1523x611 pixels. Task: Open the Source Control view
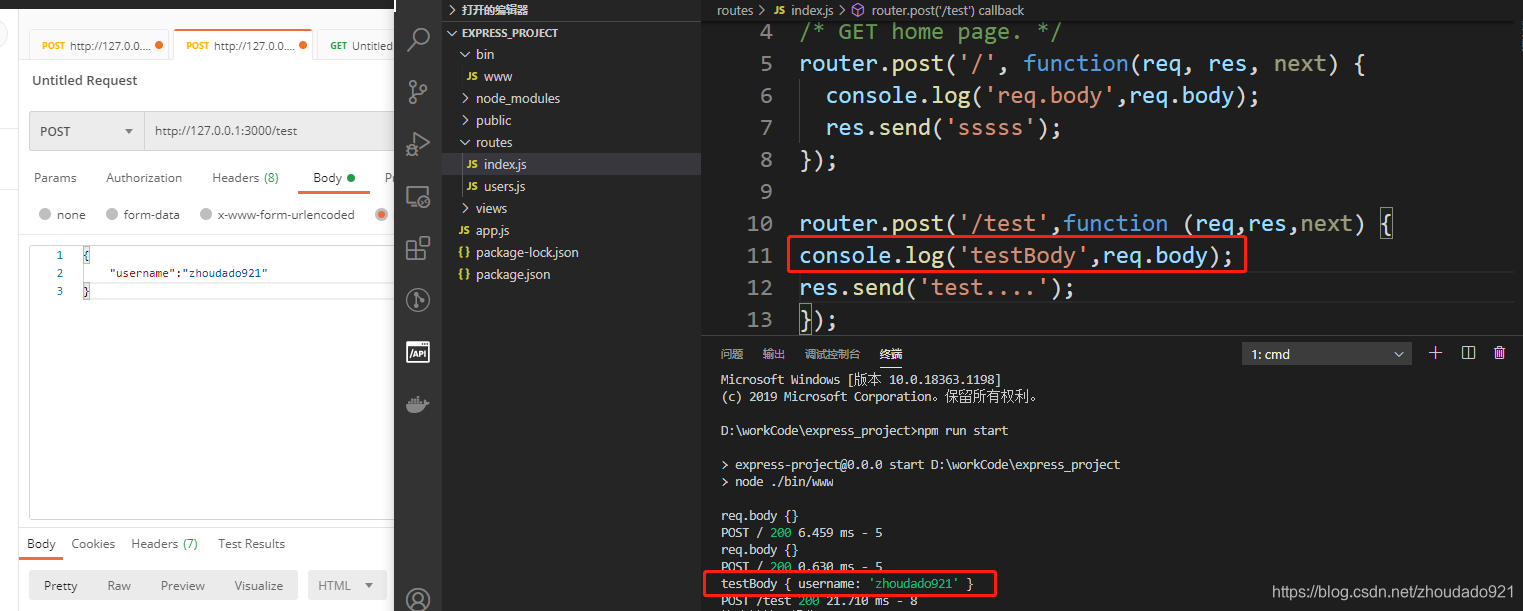pyautogui.click(x=418, y=92)
